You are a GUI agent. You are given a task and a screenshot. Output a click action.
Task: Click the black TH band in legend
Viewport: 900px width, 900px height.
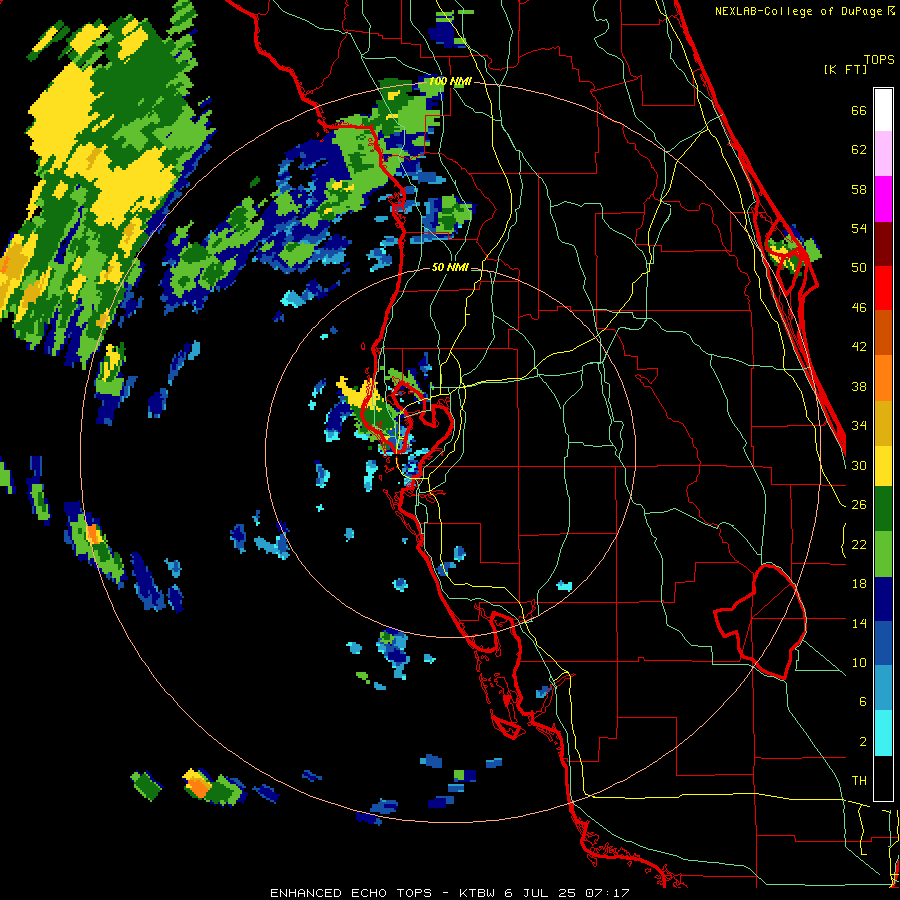coord(883,778)
